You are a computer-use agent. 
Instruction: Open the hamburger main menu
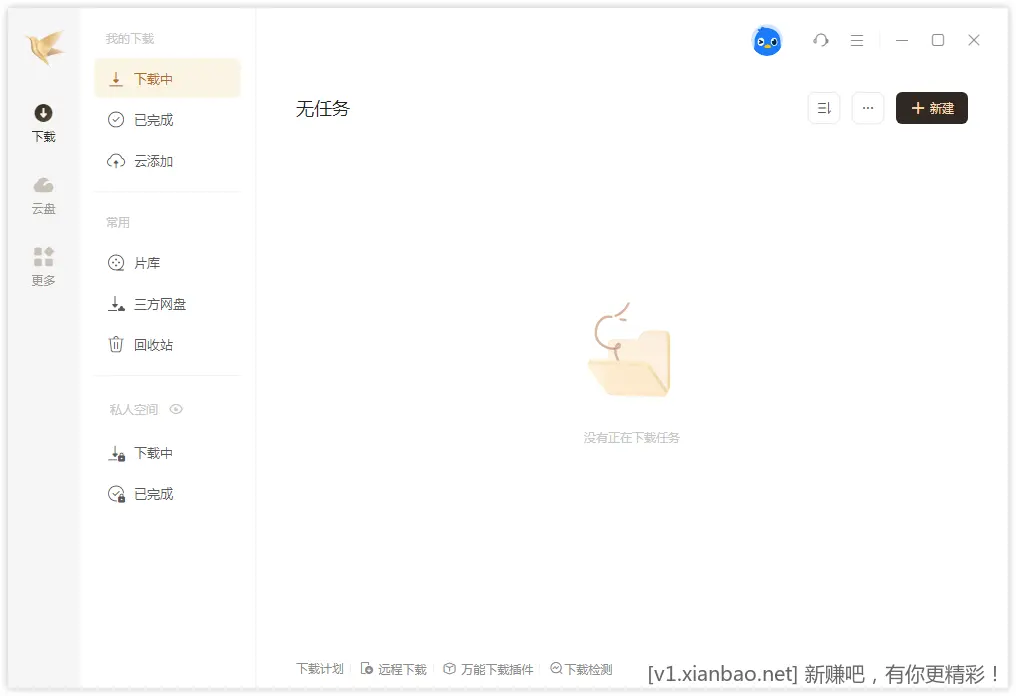(x=856, y=40)
